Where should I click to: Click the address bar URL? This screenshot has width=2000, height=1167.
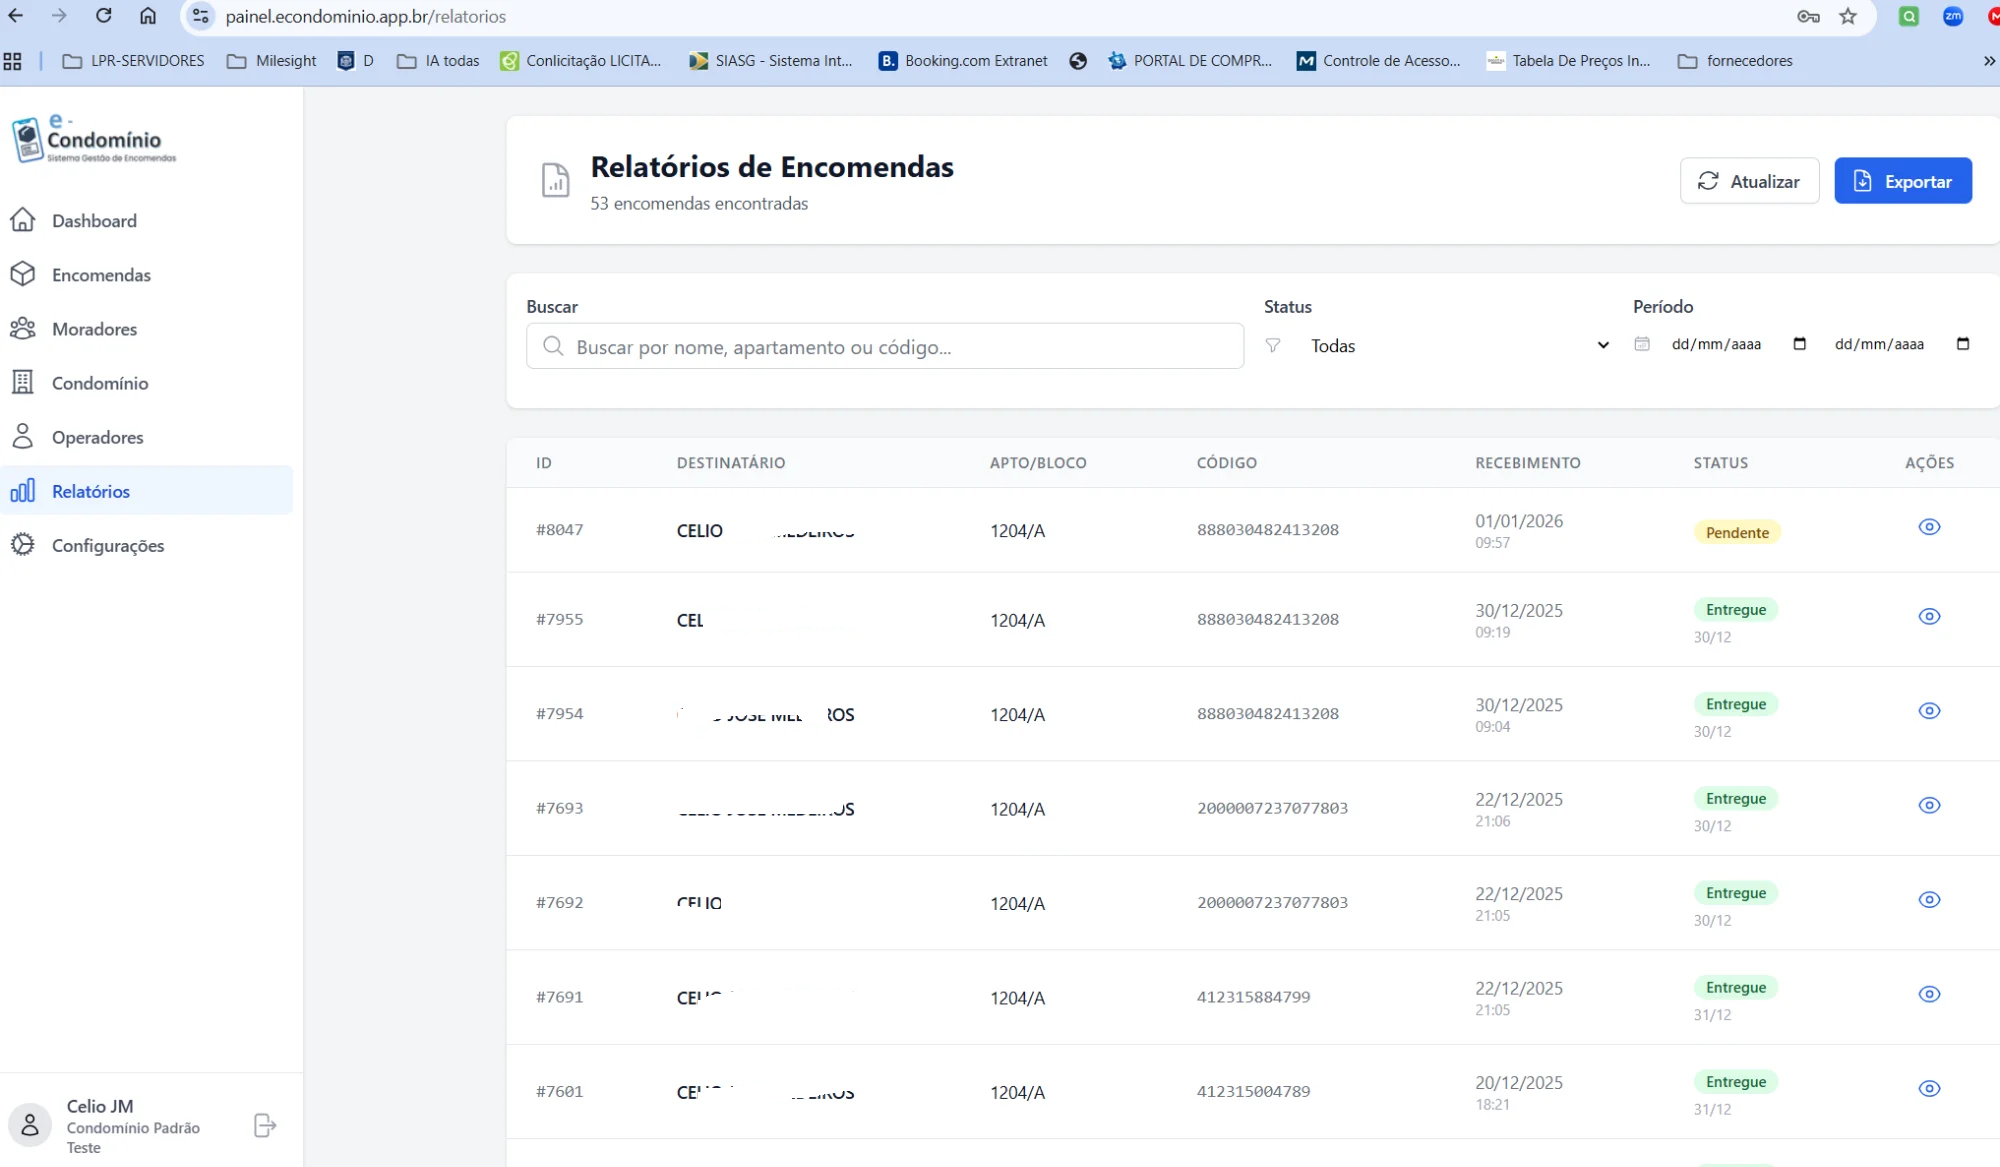click(365, 17)
